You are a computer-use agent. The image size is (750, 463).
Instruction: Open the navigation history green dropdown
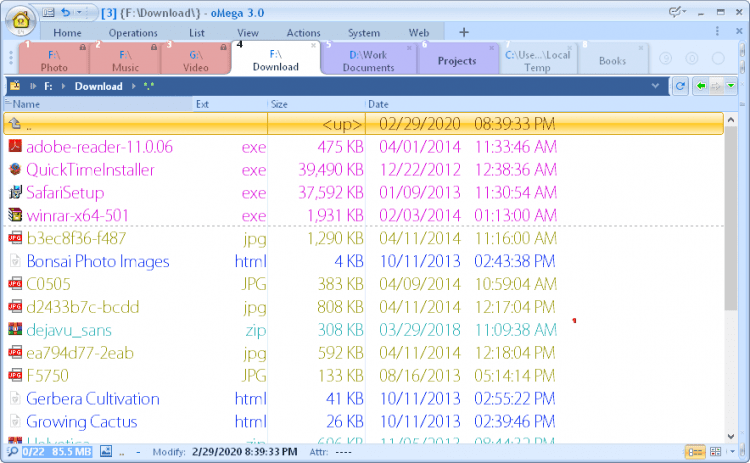point(731,86)
